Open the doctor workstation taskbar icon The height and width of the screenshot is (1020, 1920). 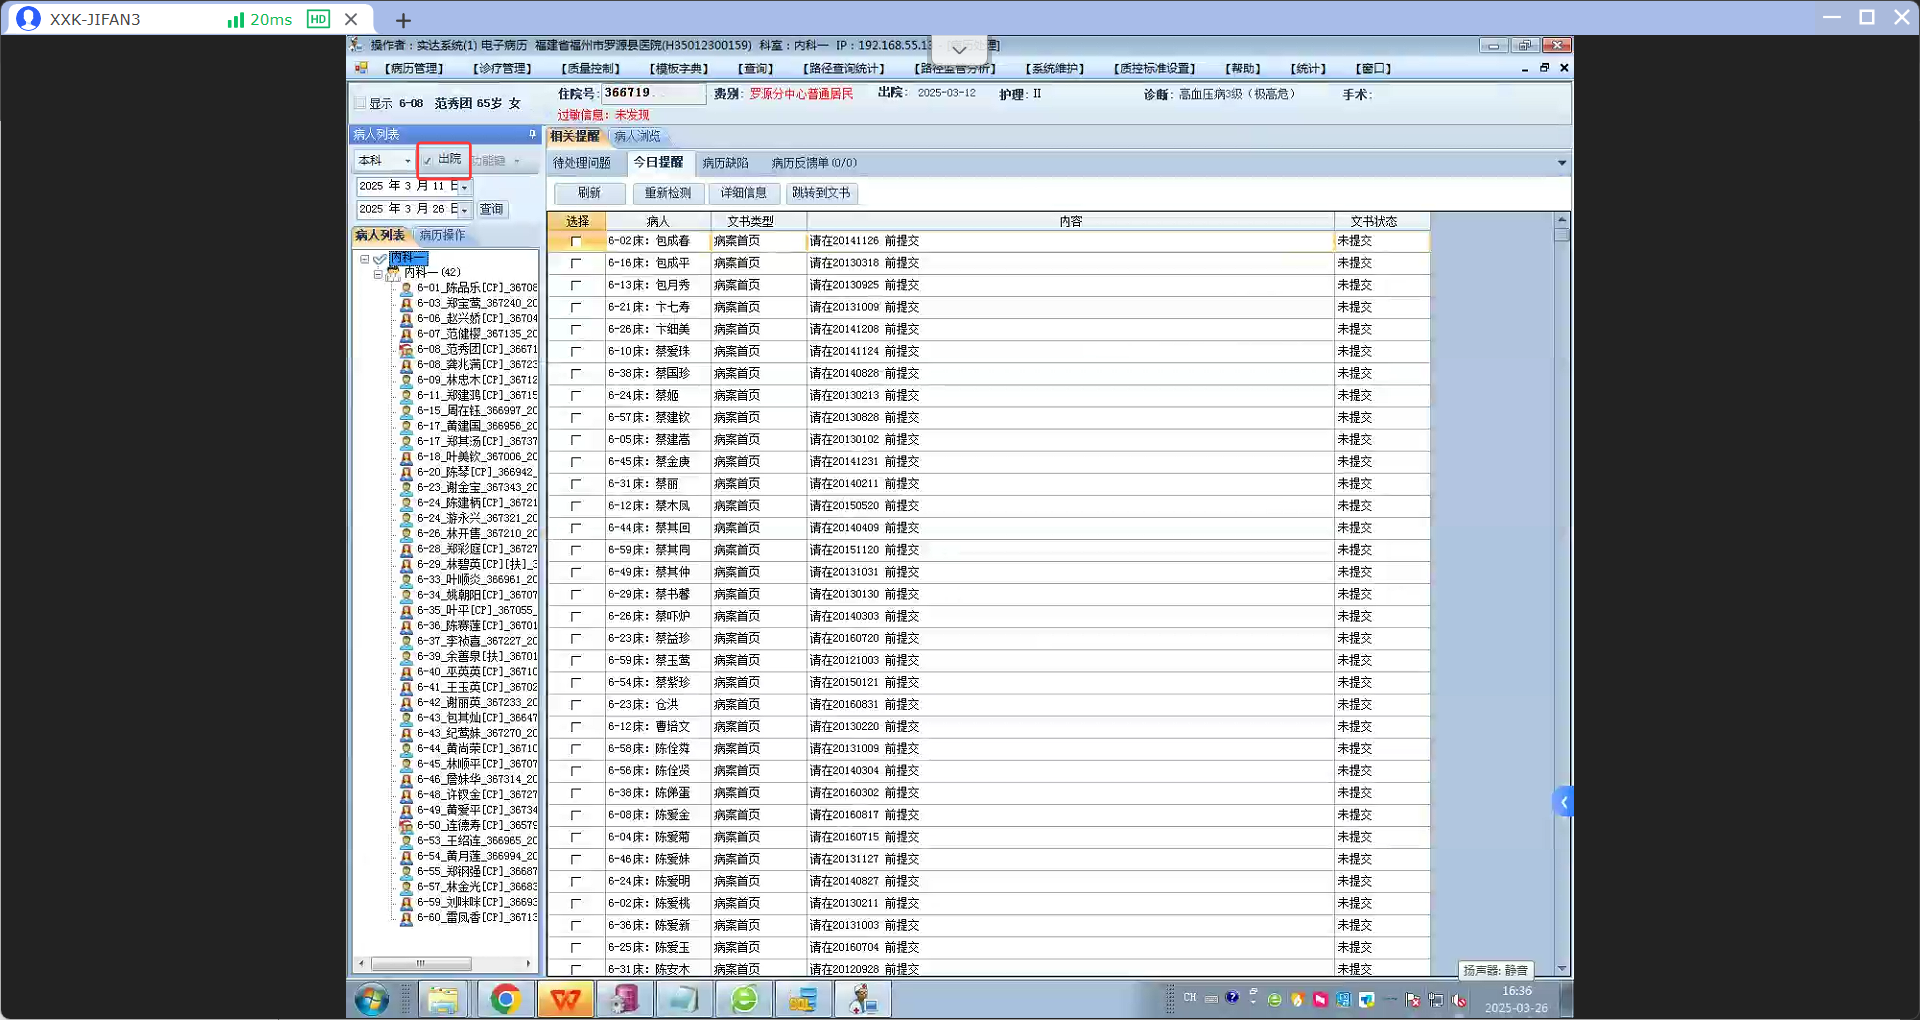[x=862, y=999]
